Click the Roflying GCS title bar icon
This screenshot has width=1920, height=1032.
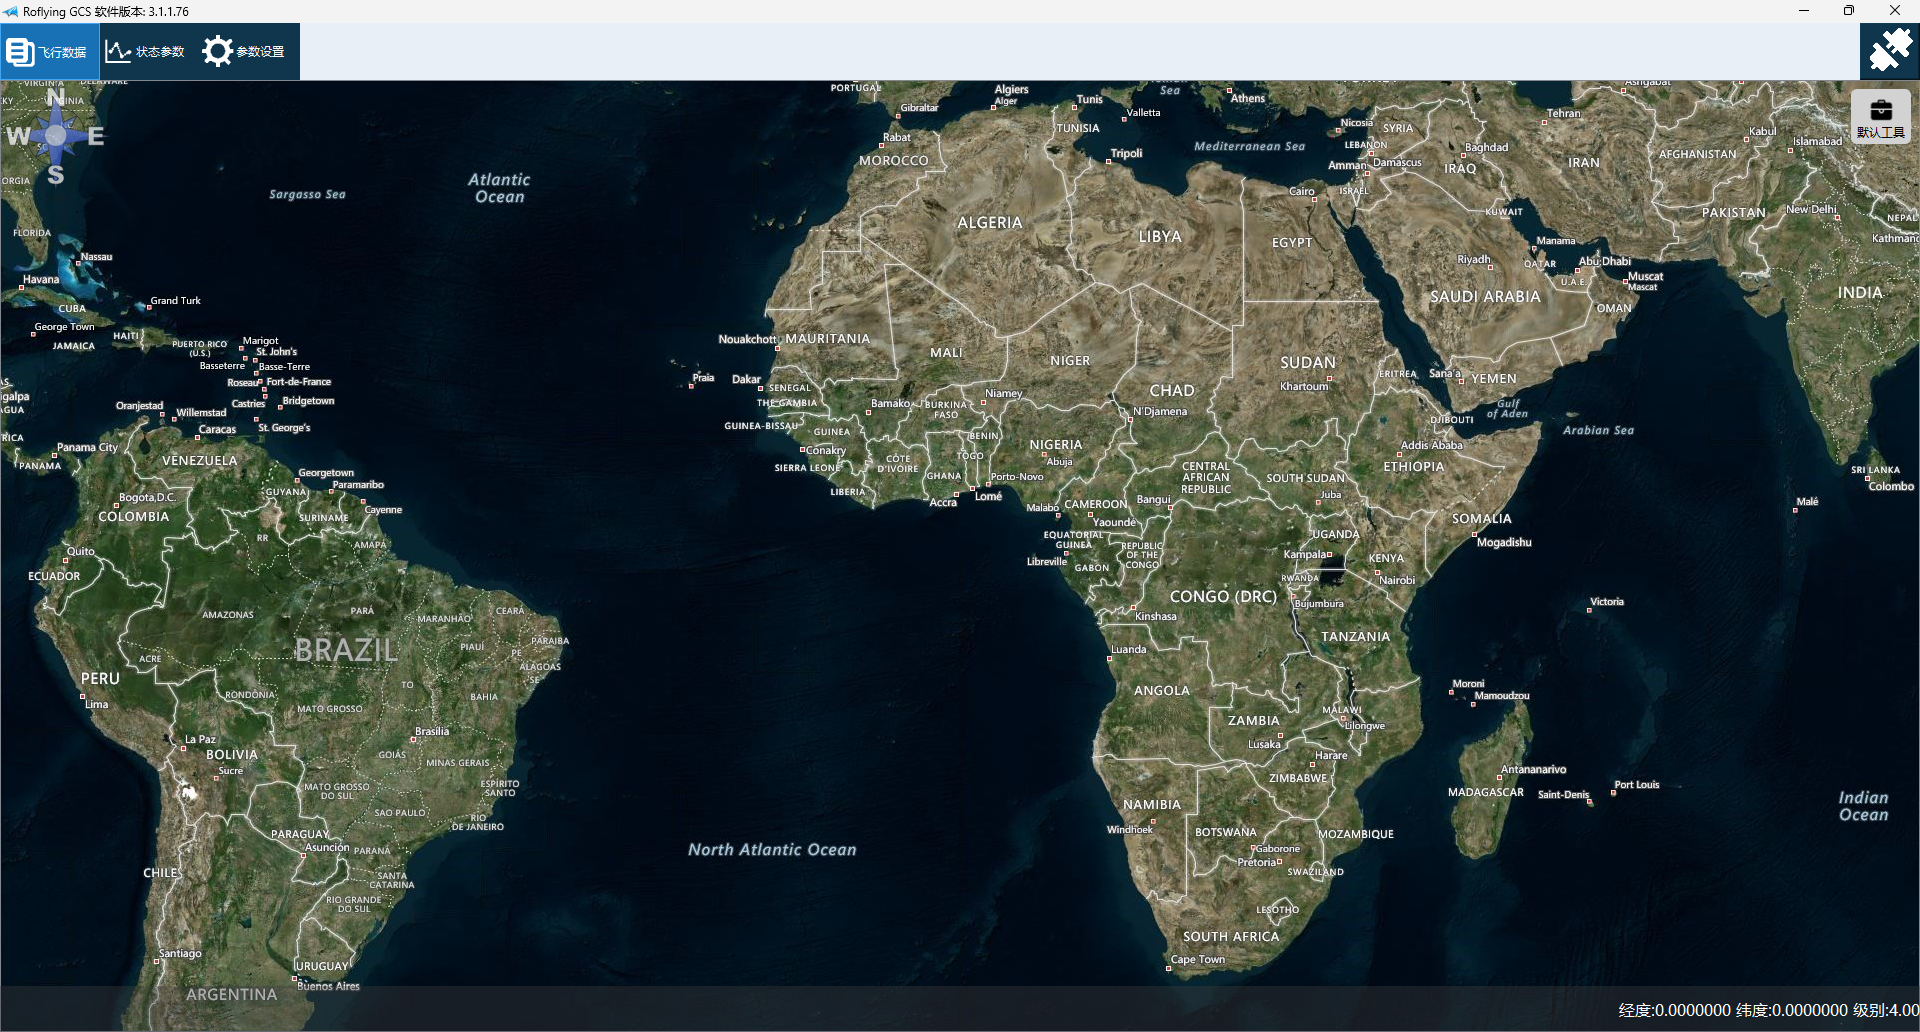[x=11, y=11]
